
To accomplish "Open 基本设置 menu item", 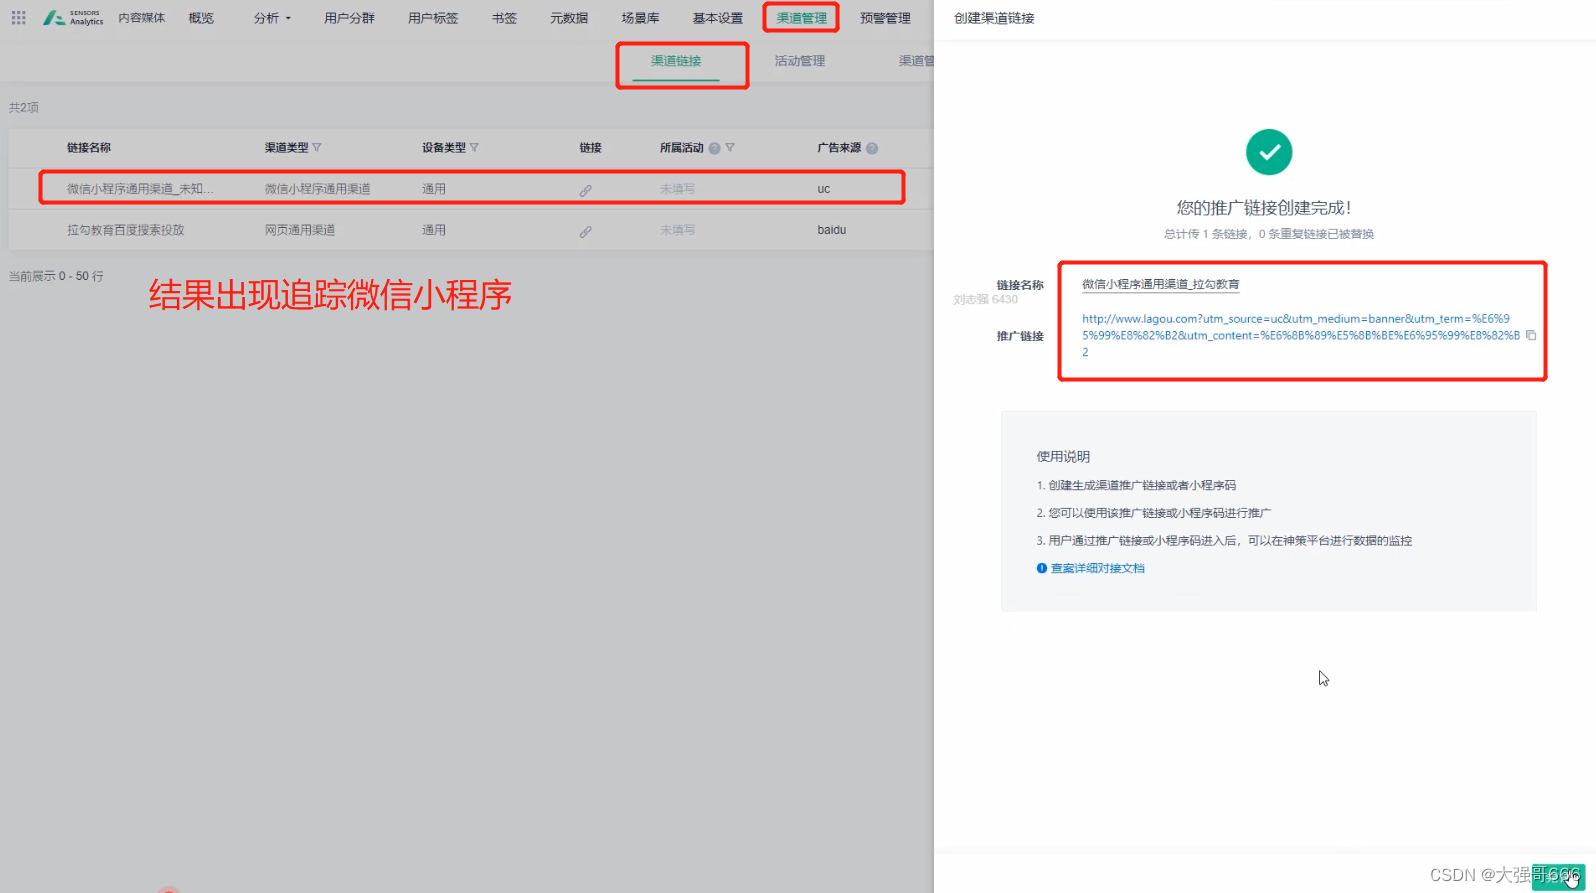I will click(x=718, y=18).
